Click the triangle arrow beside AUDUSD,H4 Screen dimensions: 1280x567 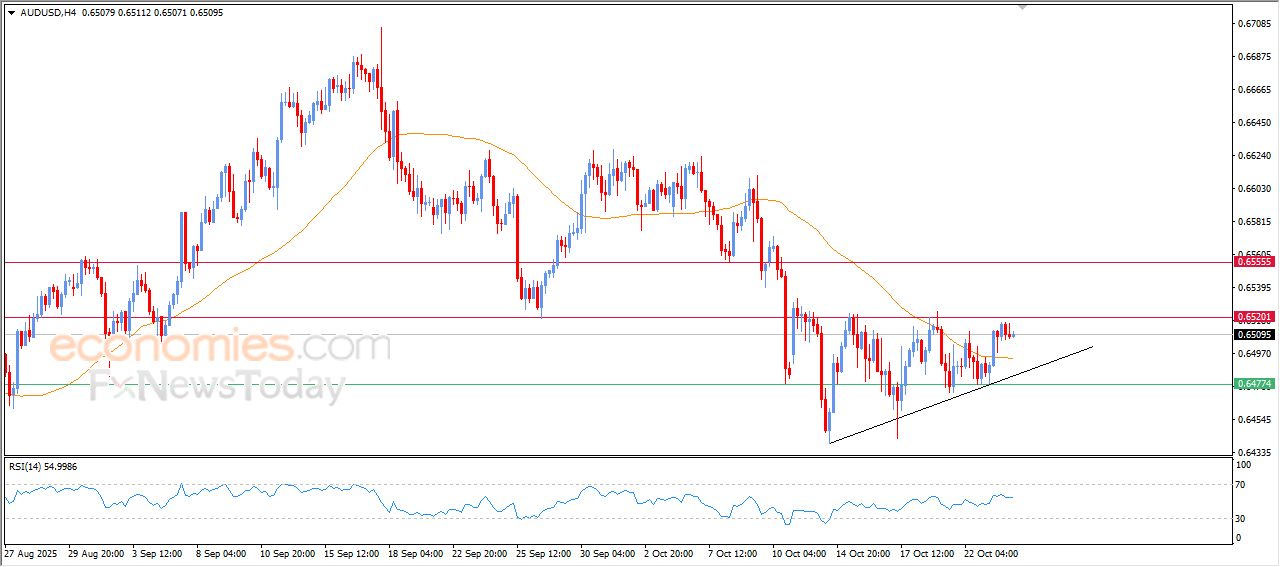click(11, 13)
